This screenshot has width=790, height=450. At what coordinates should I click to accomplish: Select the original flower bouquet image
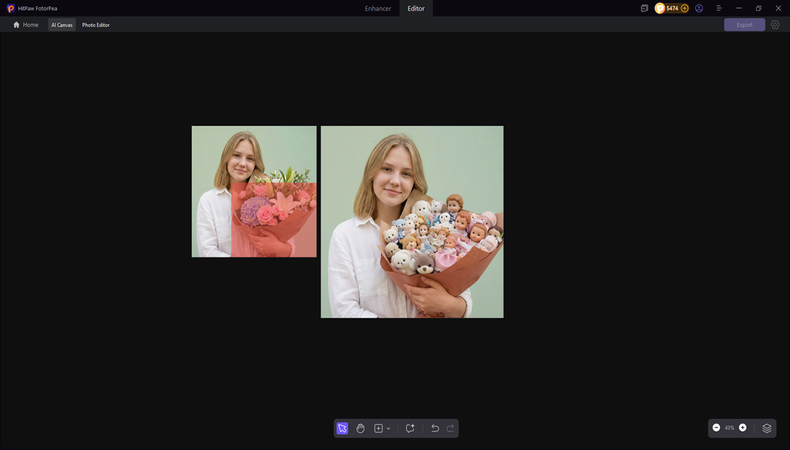(x=254, y=191)
